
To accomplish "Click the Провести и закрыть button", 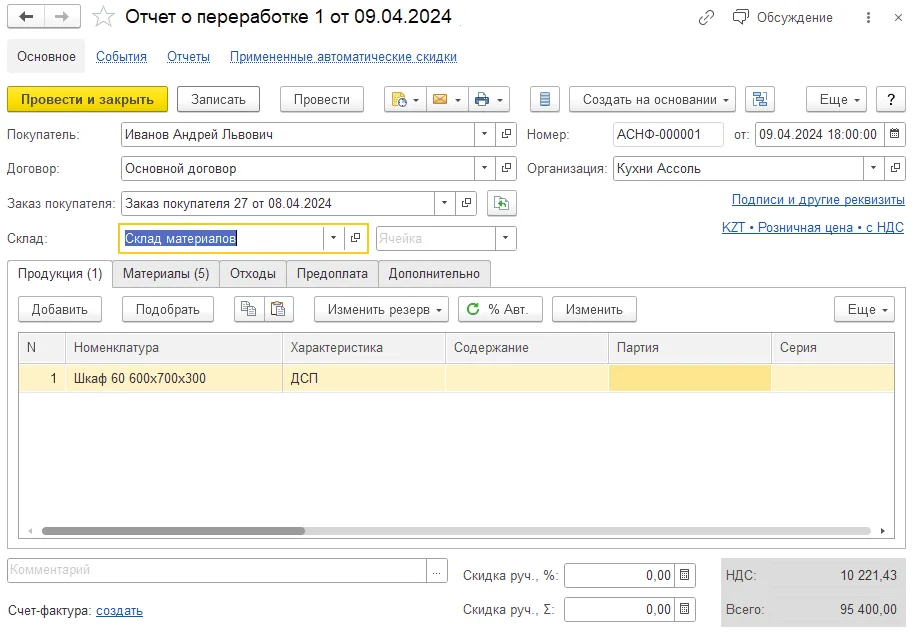I will (87, 100).
